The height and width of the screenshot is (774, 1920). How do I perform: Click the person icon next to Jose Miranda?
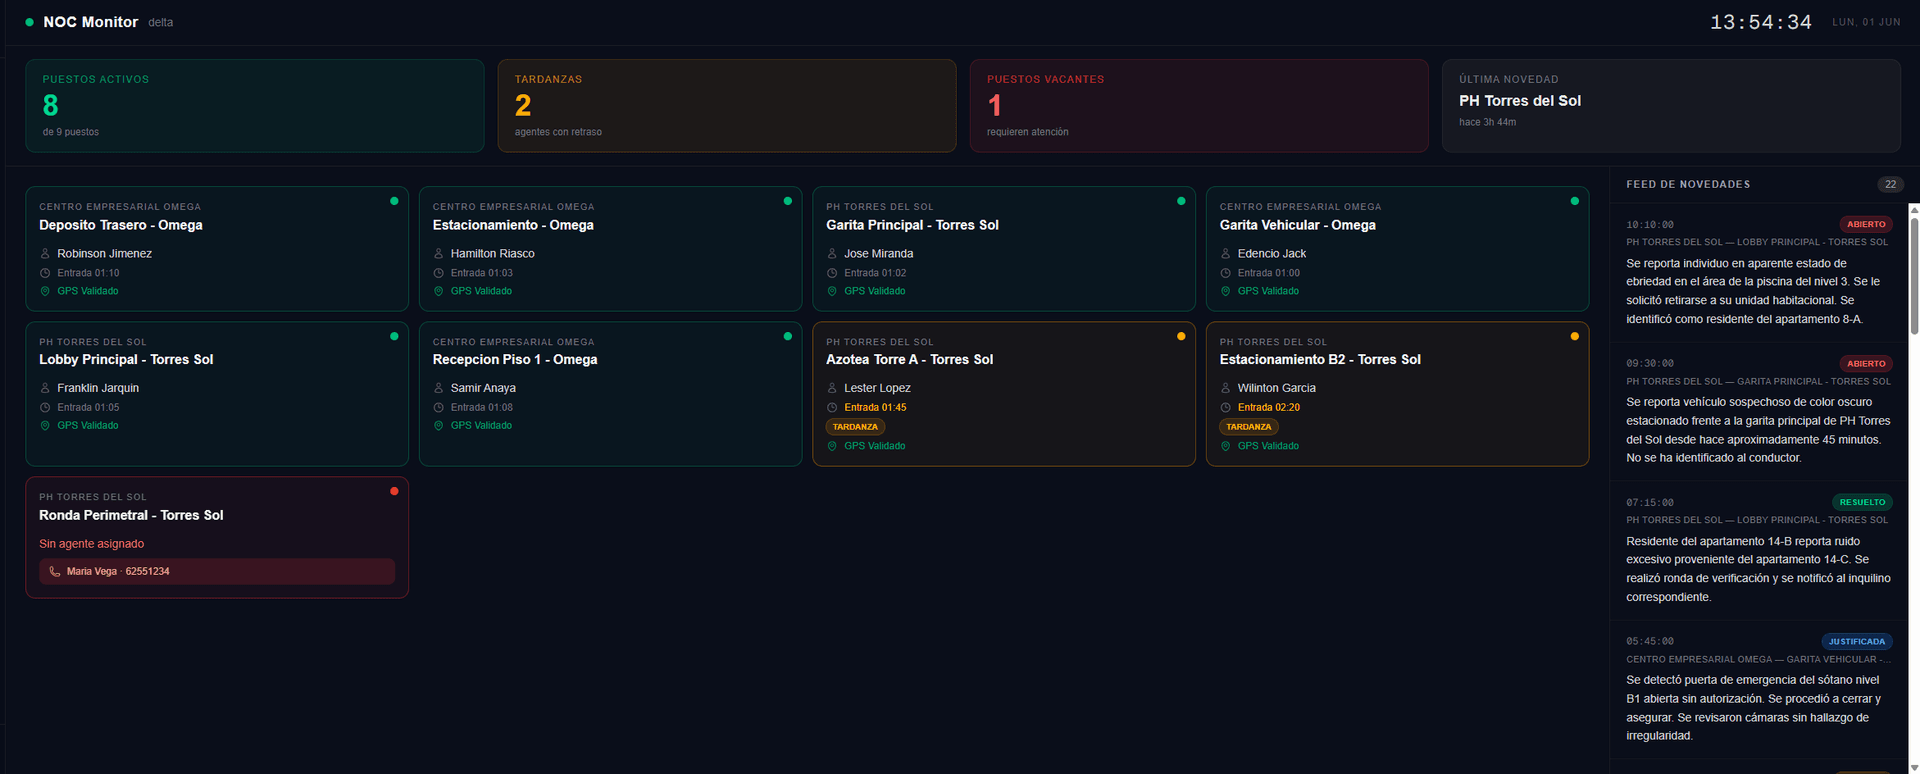coord(832,254)
